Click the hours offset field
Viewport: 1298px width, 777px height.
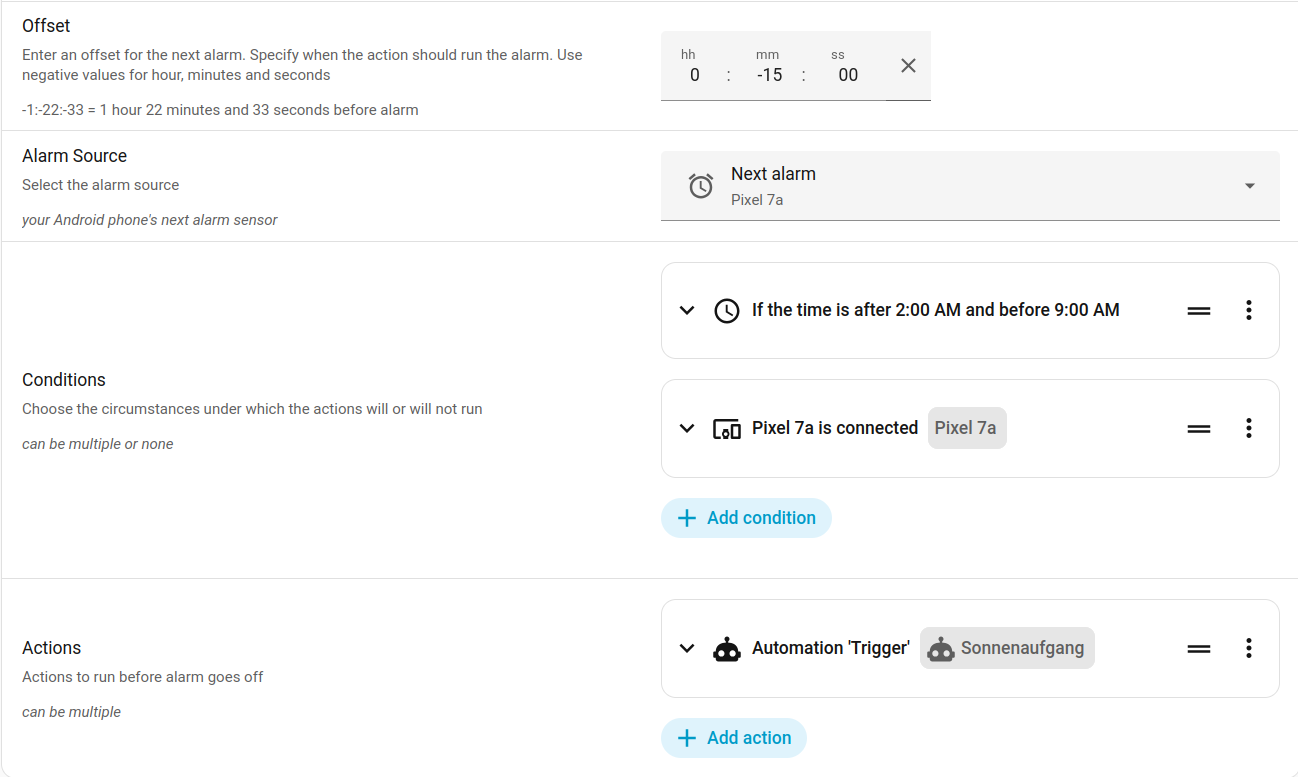695,75
